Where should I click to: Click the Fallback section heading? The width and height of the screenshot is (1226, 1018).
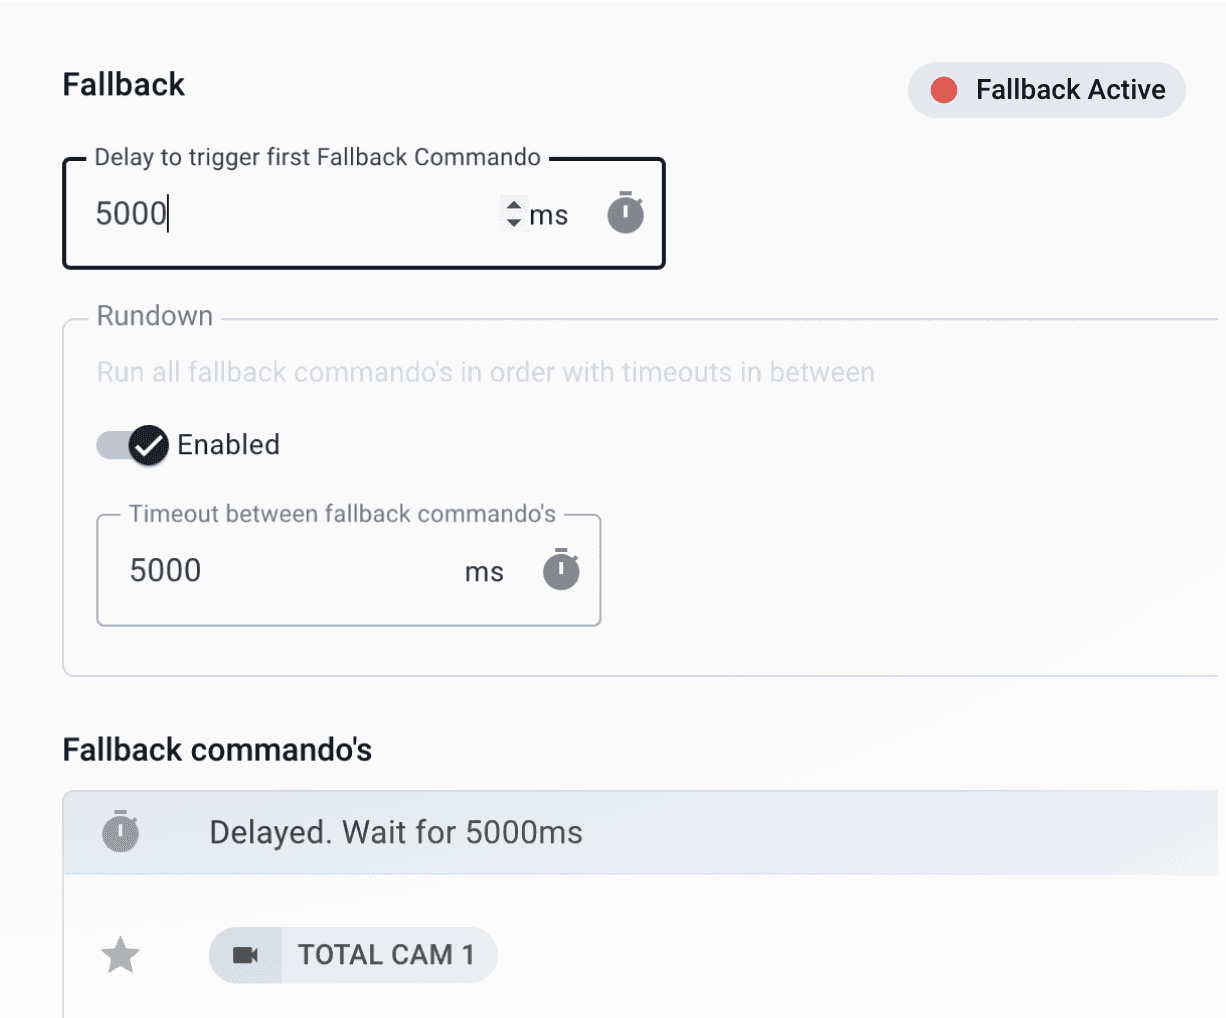(124, 85)
